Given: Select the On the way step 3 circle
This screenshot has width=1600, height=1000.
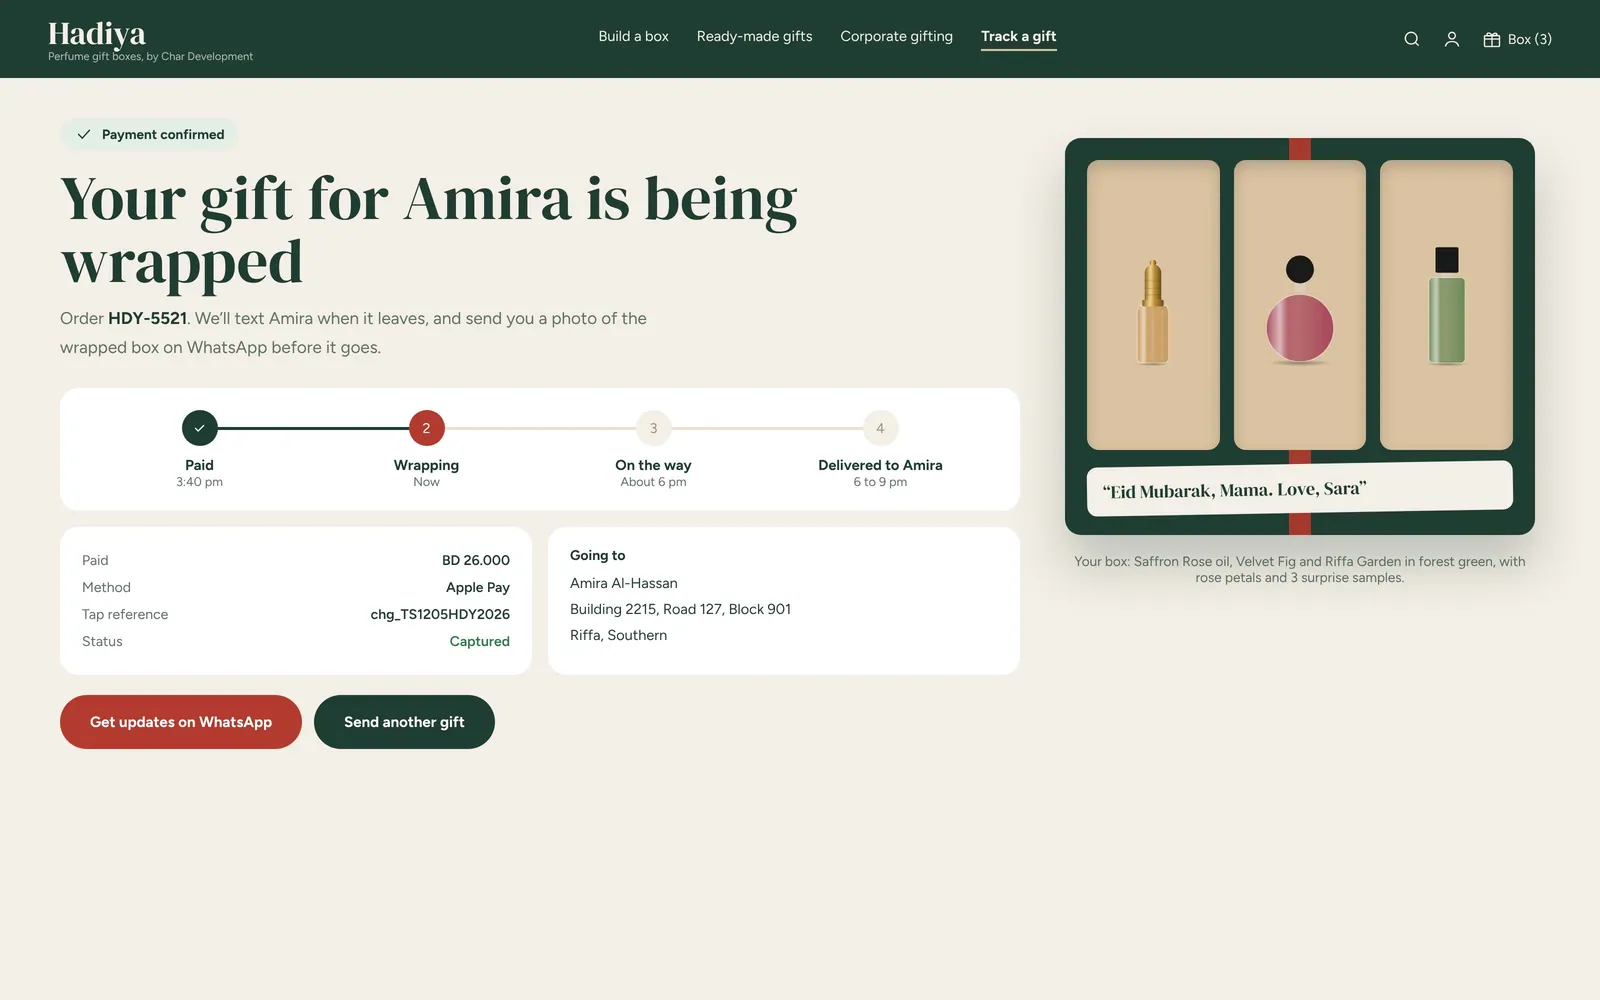Looking at the screenshot, I should pos(653,428).
